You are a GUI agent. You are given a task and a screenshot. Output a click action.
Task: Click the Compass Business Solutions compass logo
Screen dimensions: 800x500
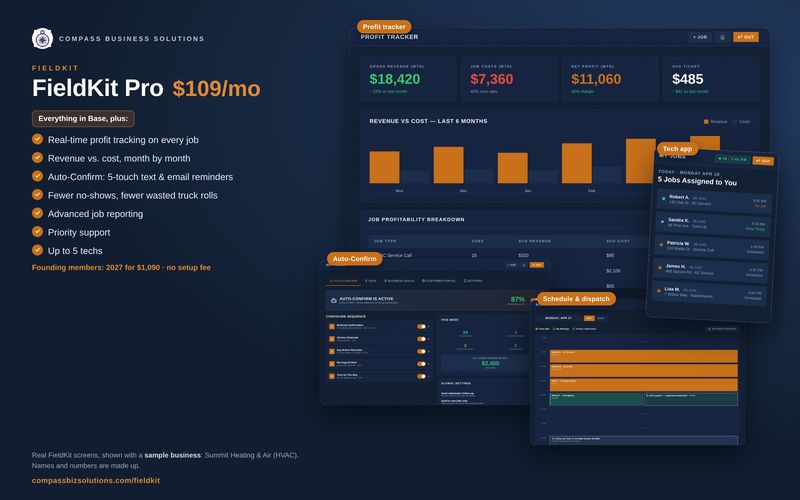click(x=42, y=38)
